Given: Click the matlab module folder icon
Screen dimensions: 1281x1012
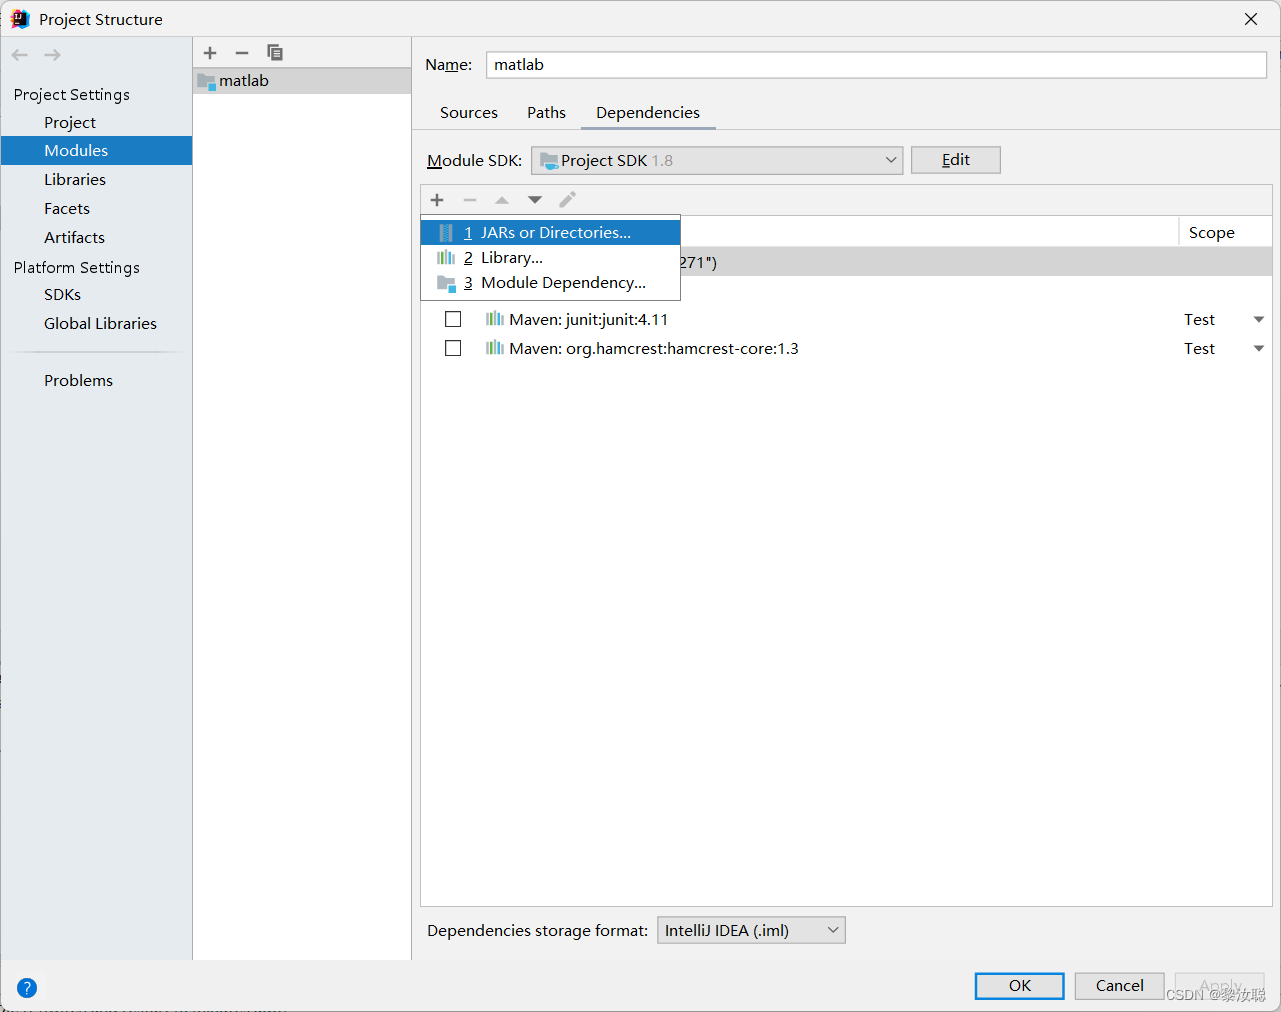Looking at the screenshot, I should [207, 81].
